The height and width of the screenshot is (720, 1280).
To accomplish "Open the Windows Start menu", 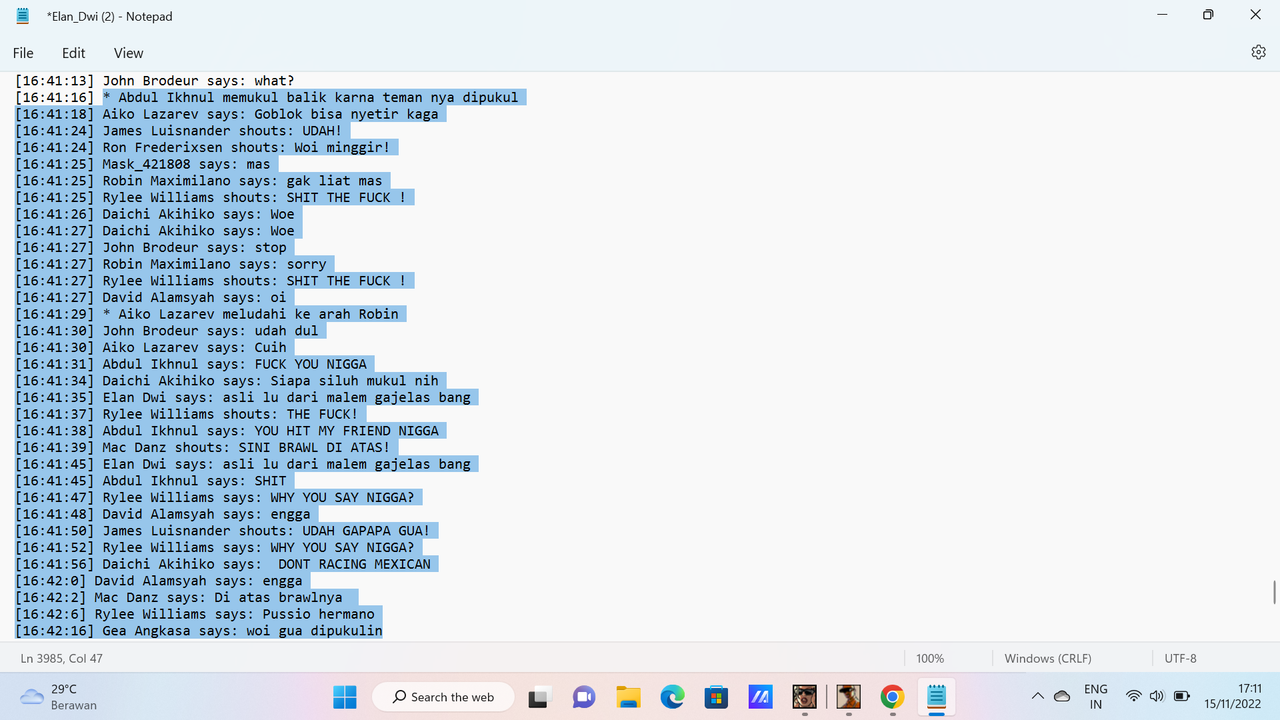I will pyautogui.click(x=344, y=697).
